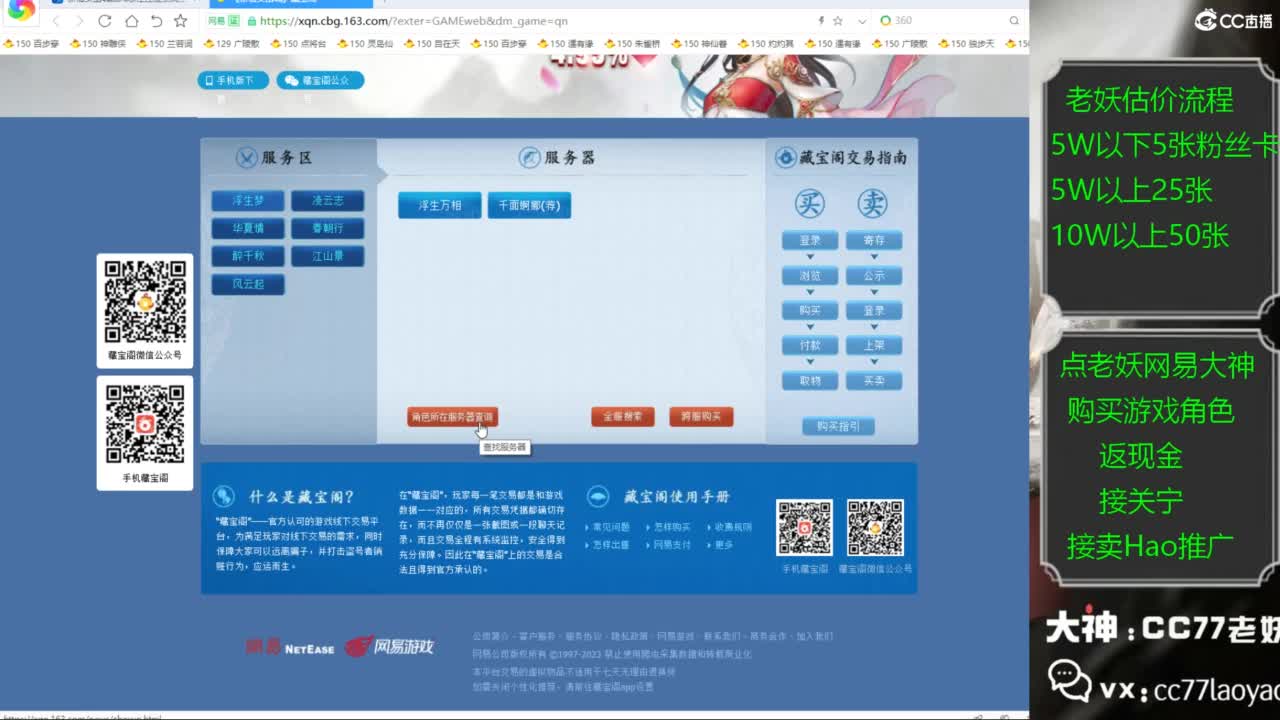The width and height of the screenshot is (1280, 720).
Task: Click the 网易游戏 logo in the footer
Action: click(x=390, y=646)
